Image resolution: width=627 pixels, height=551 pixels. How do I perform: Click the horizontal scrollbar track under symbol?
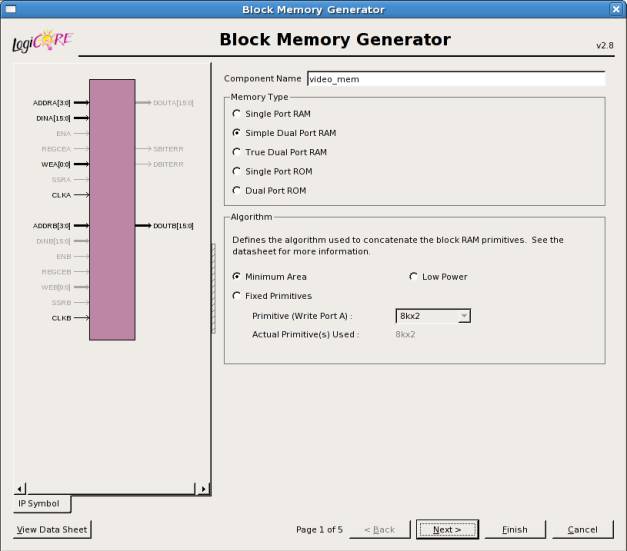111,489
